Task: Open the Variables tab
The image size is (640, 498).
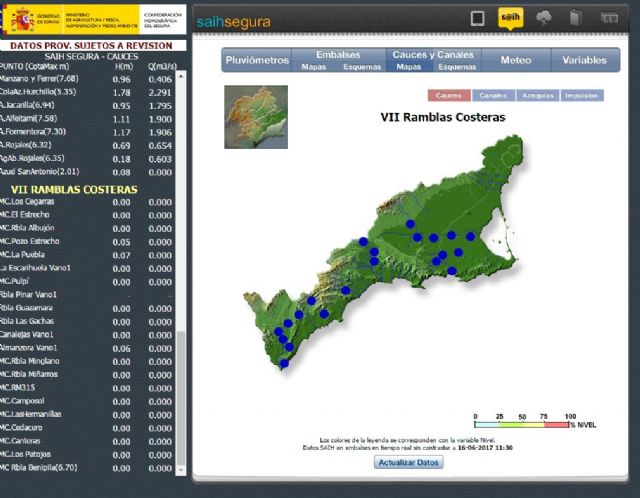Action: [x=584, y=60]
